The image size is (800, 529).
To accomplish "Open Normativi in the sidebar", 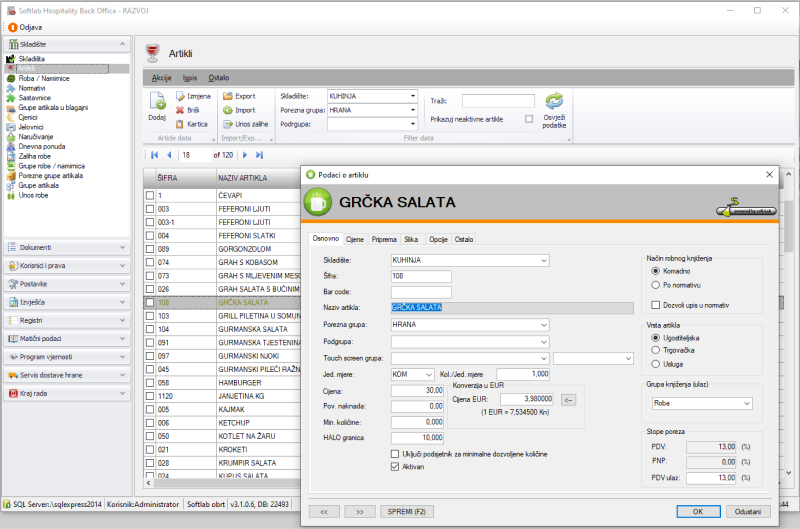I will point(32,88).
